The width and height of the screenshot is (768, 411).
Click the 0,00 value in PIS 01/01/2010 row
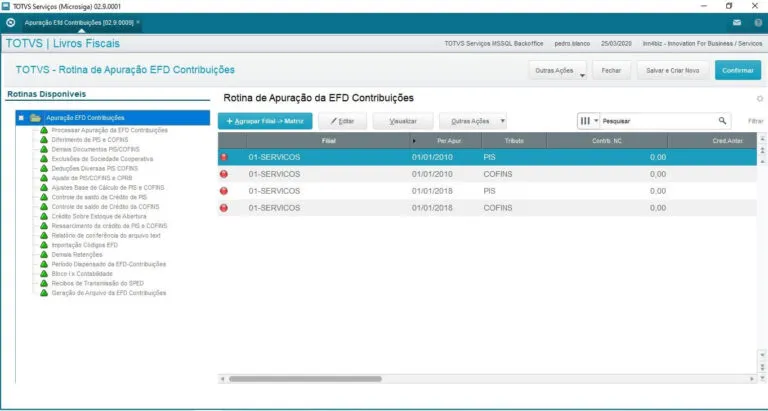(x=658, y=157)
